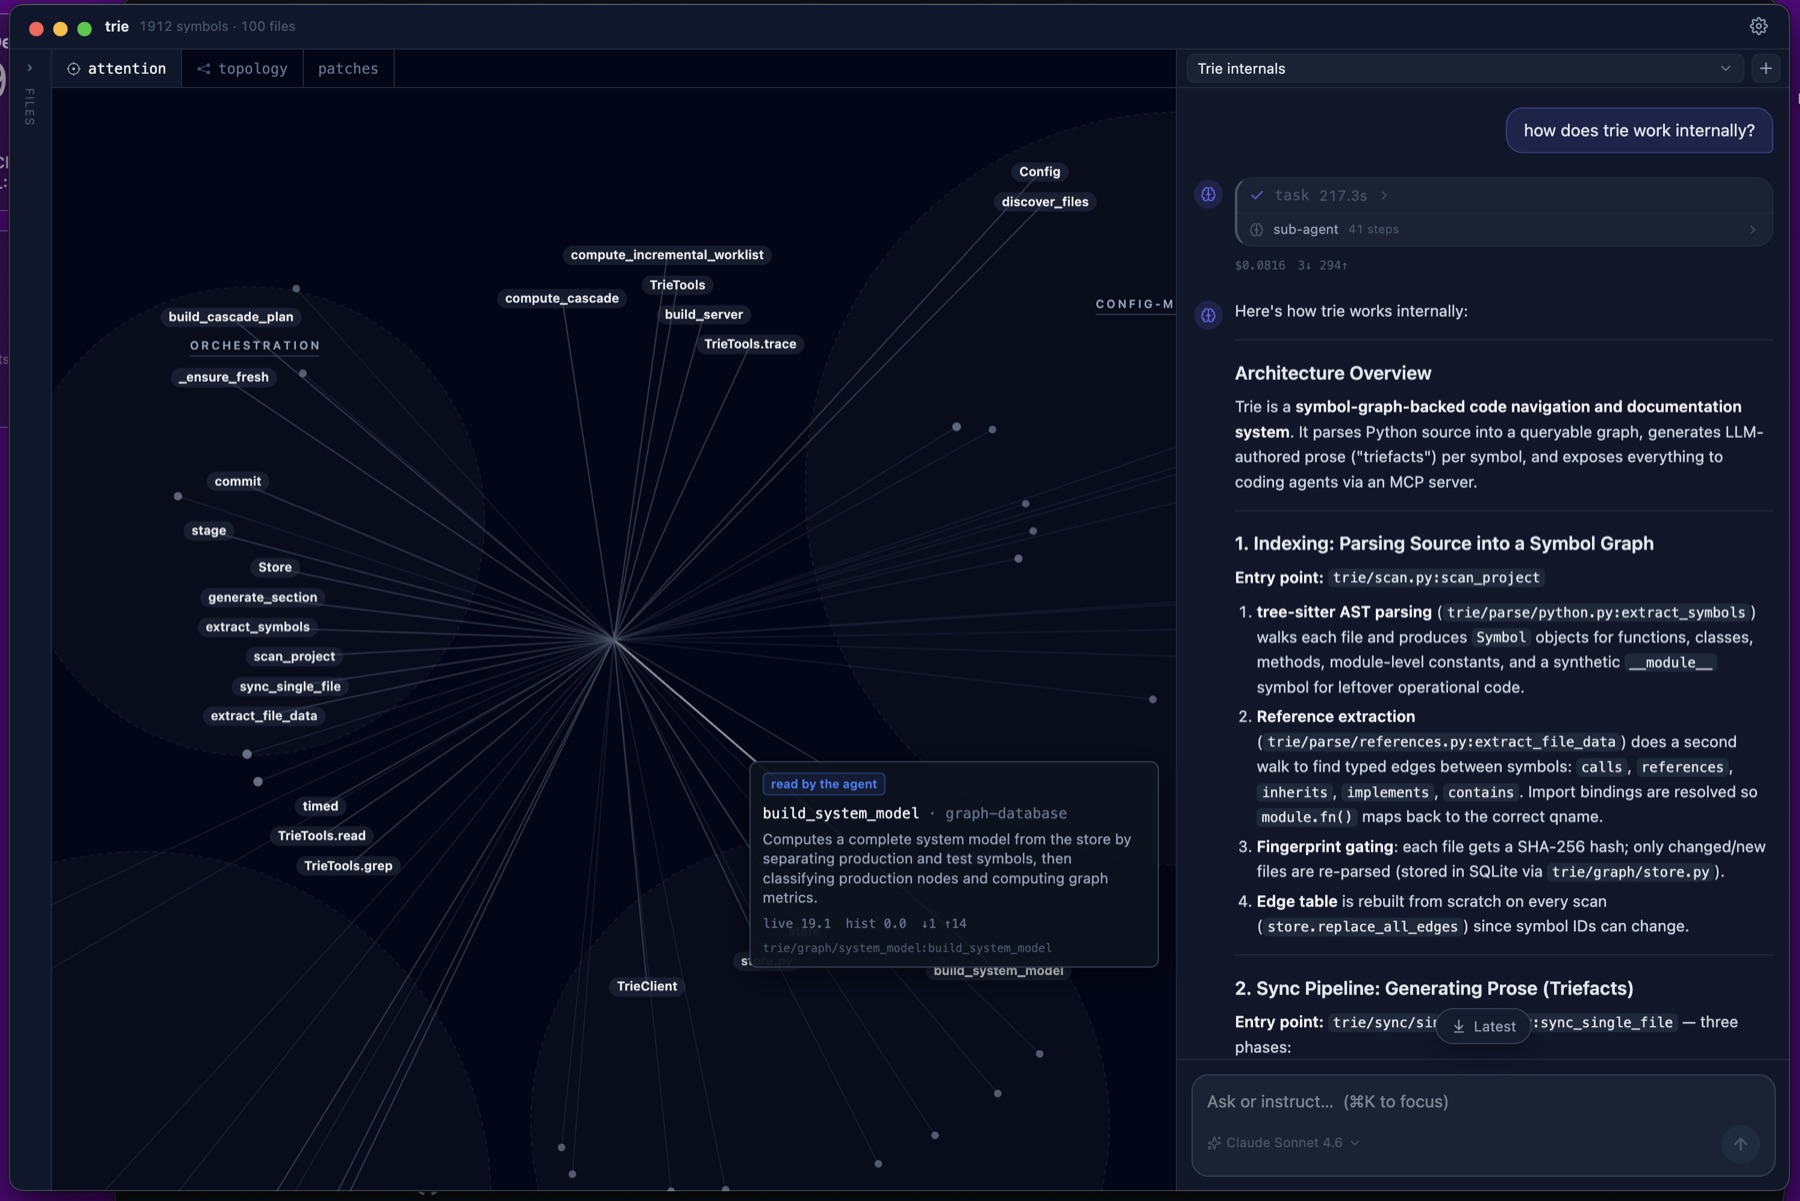Click the task checkmark icon
The height and width of the screenshot is (1201, 1800).
coord(1257,195)
